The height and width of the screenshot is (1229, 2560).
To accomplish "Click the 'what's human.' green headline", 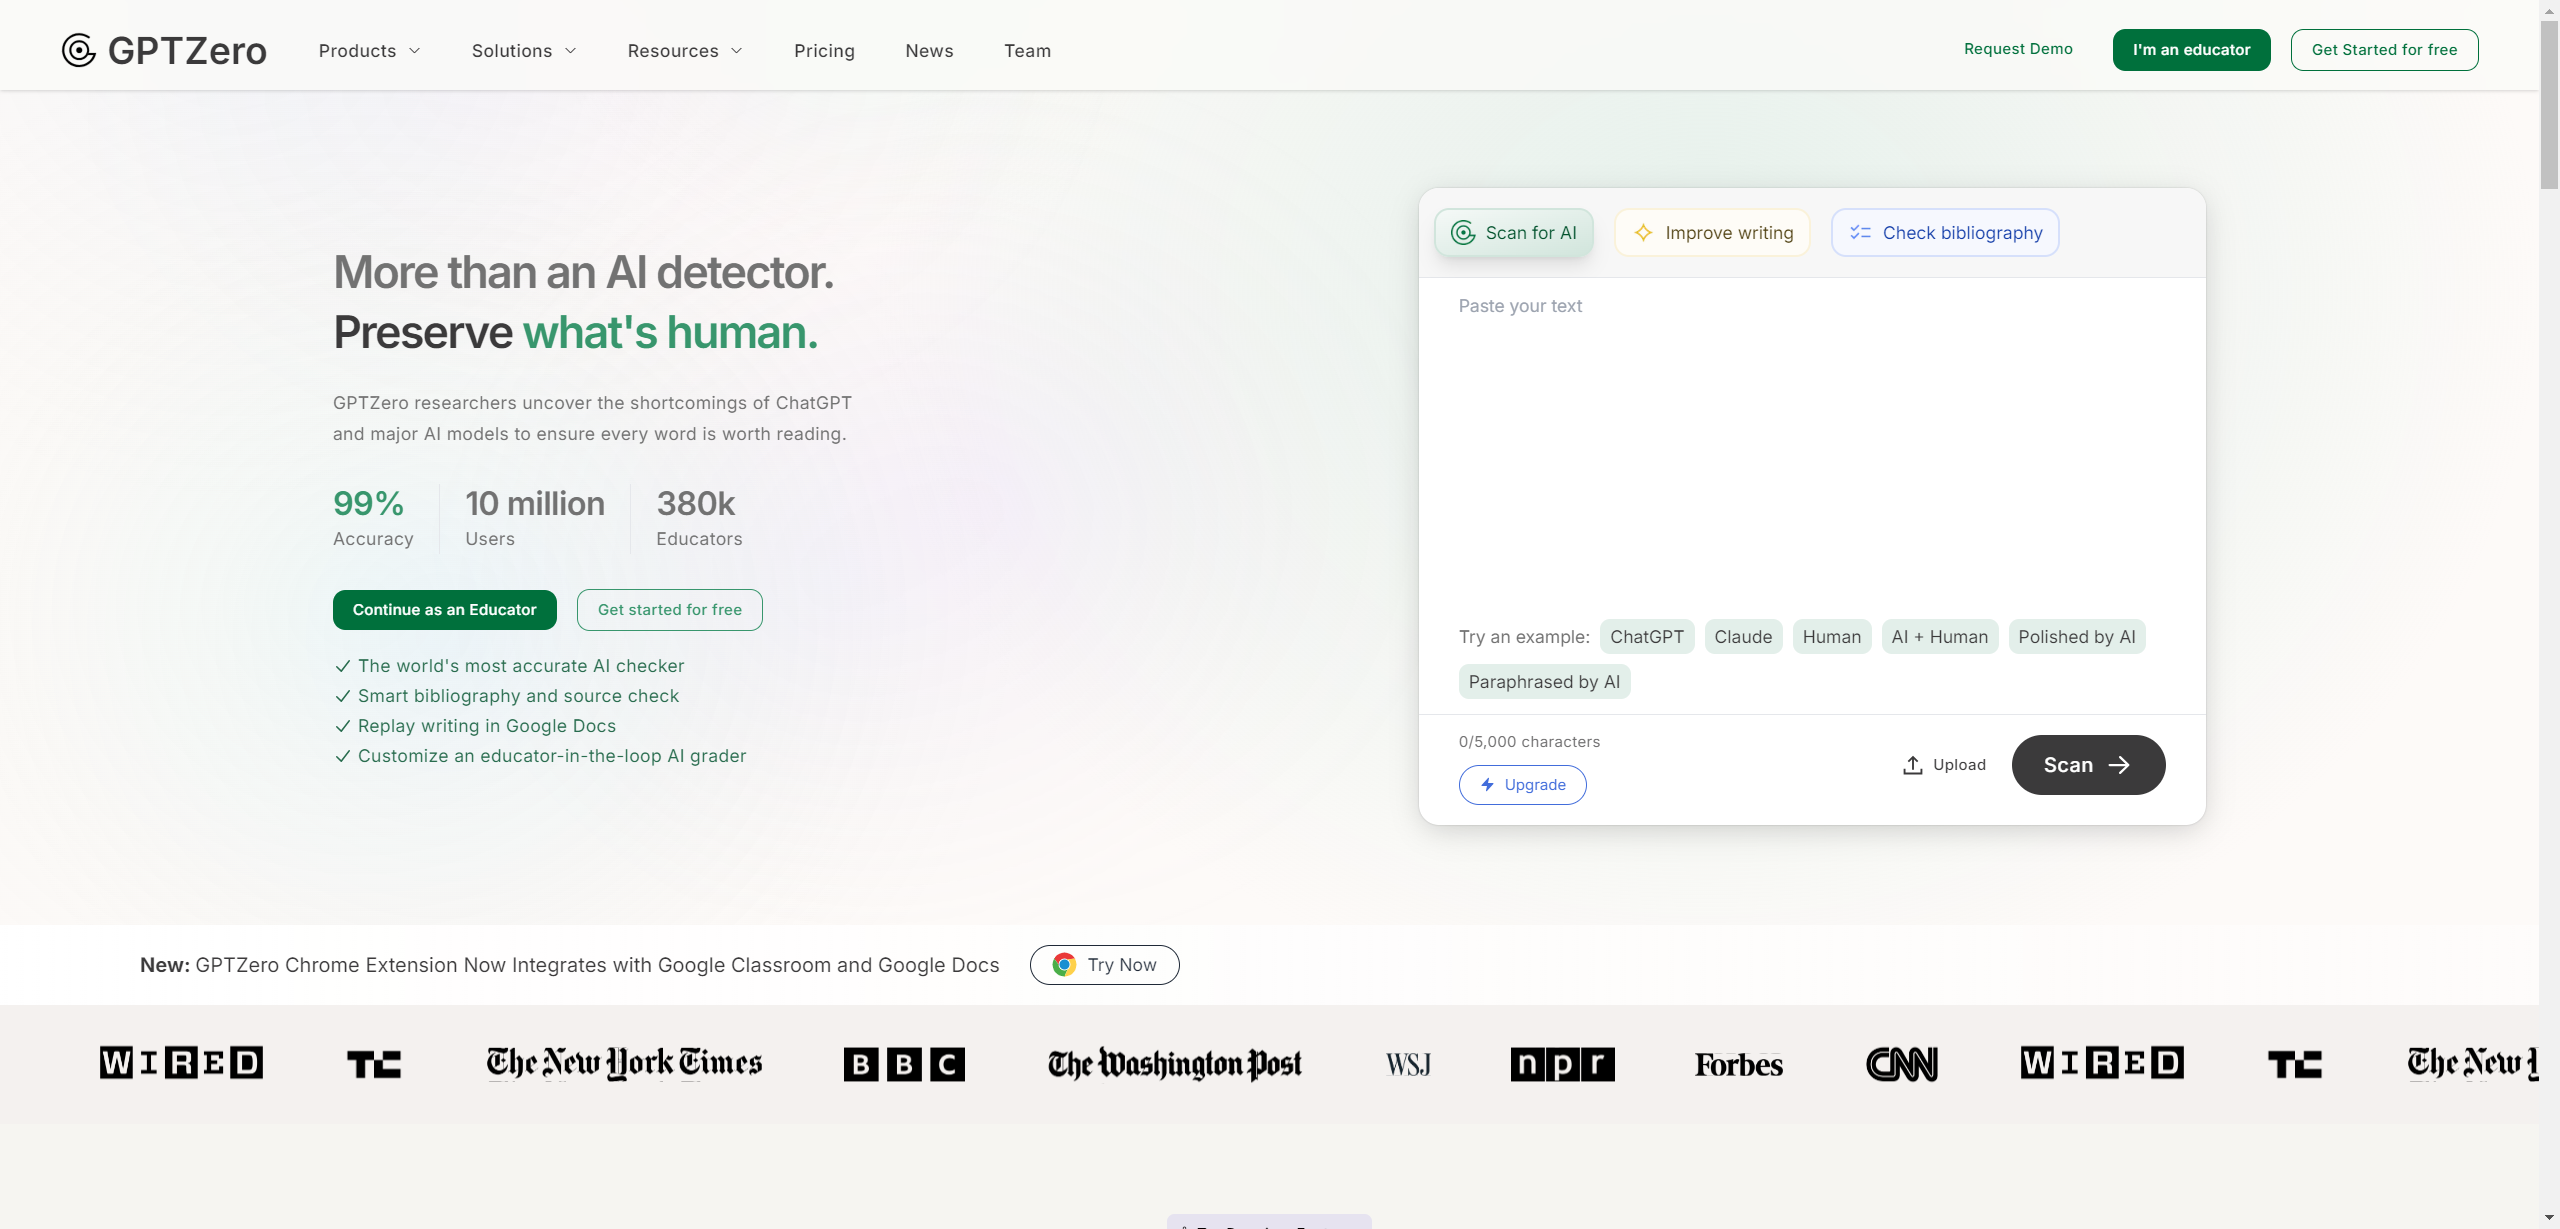I will (x=670, y=333).
